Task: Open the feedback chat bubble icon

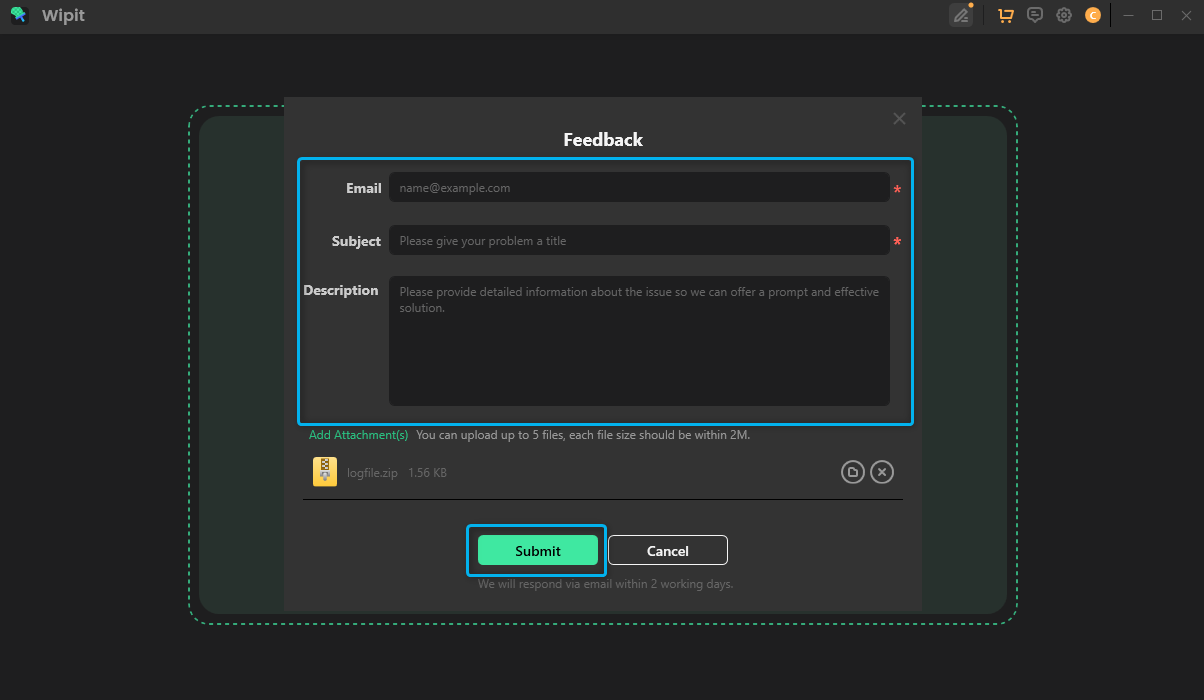Action: 1034,15
